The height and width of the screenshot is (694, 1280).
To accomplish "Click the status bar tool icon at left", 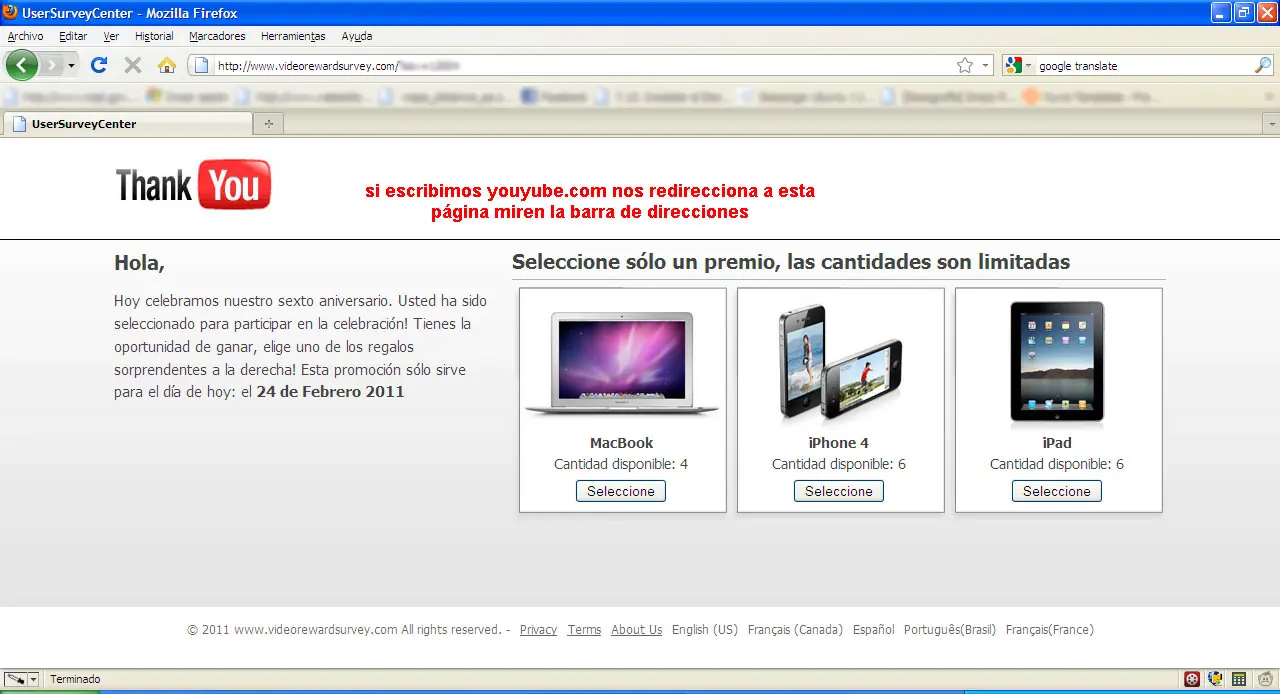I will point(15,679).
